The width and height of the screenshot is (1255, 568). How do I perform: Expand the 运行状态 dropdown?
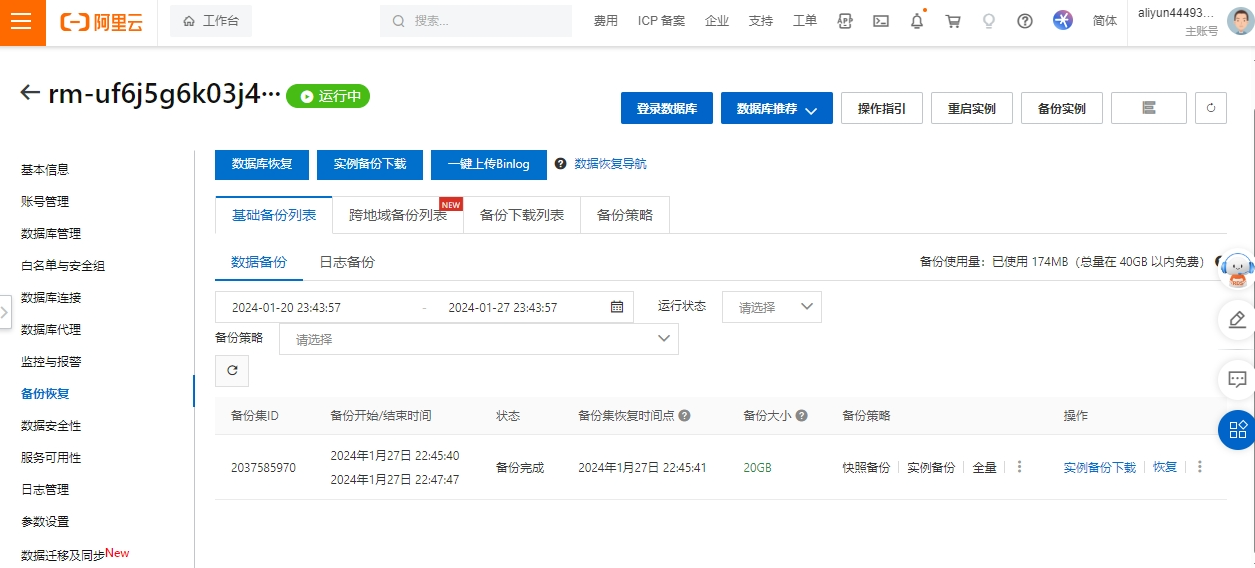[x=772, y=307]
